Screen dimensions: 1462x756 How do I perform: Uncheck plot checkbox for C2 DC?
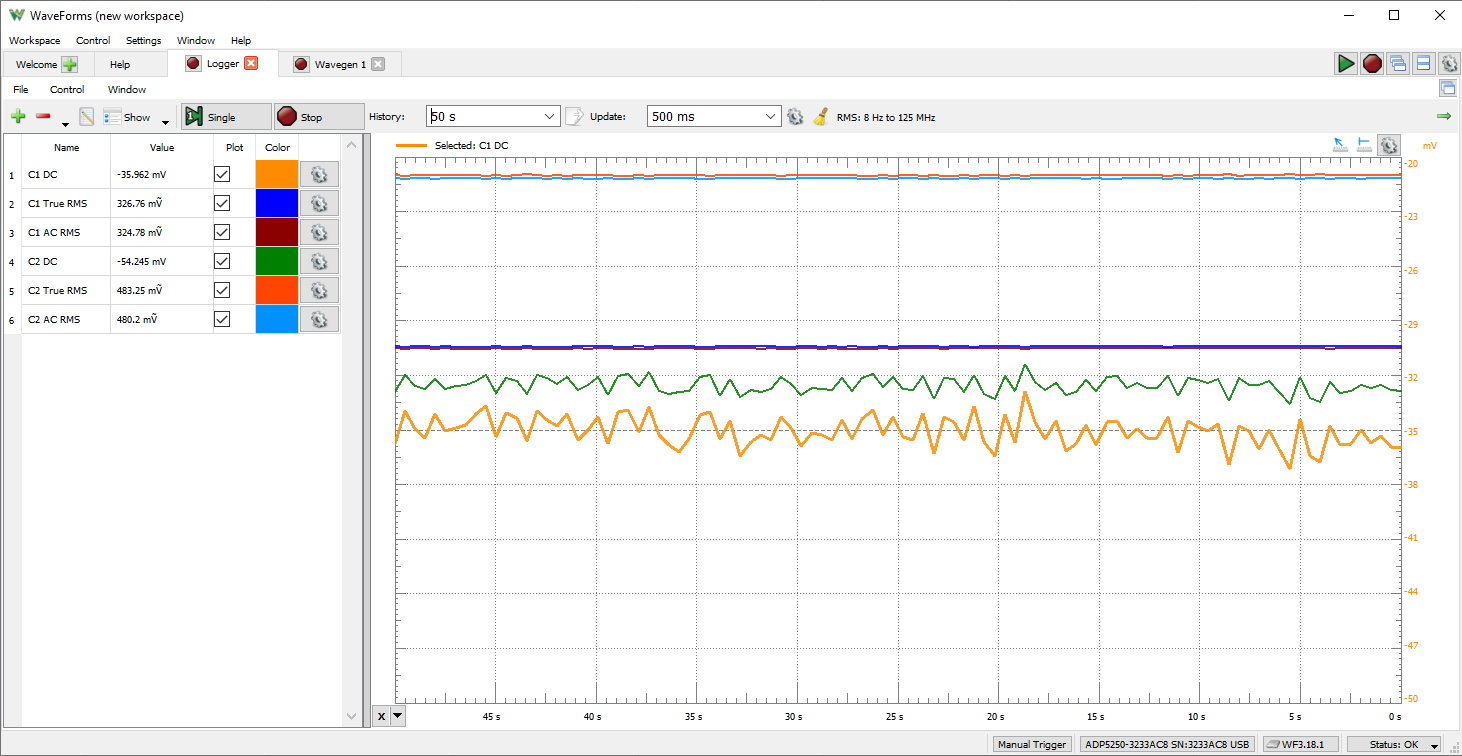point(222,261)
